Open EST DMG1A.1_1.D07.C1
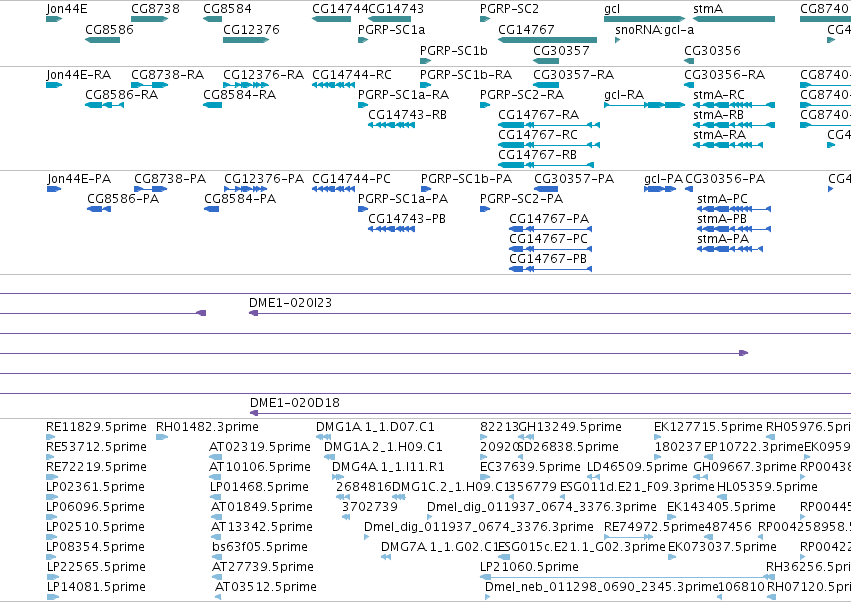Screen dimensions: 851x602 tap(375, 427)
